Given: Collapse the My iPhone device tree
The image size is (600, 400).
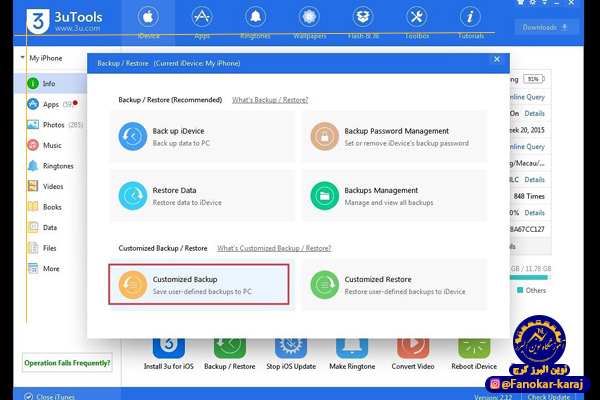Looking at the screenshot, I should (23, 58).
